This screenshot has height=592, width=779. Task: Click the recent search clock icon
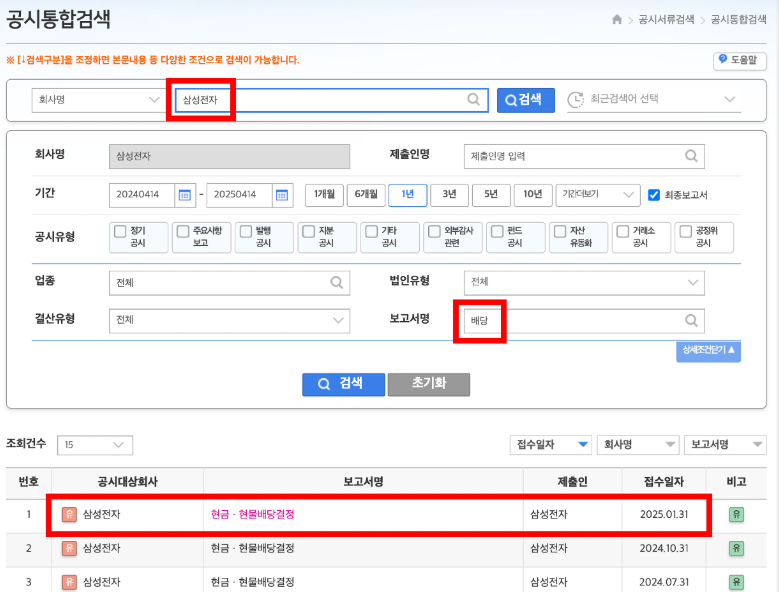click(x=575, y=99)
